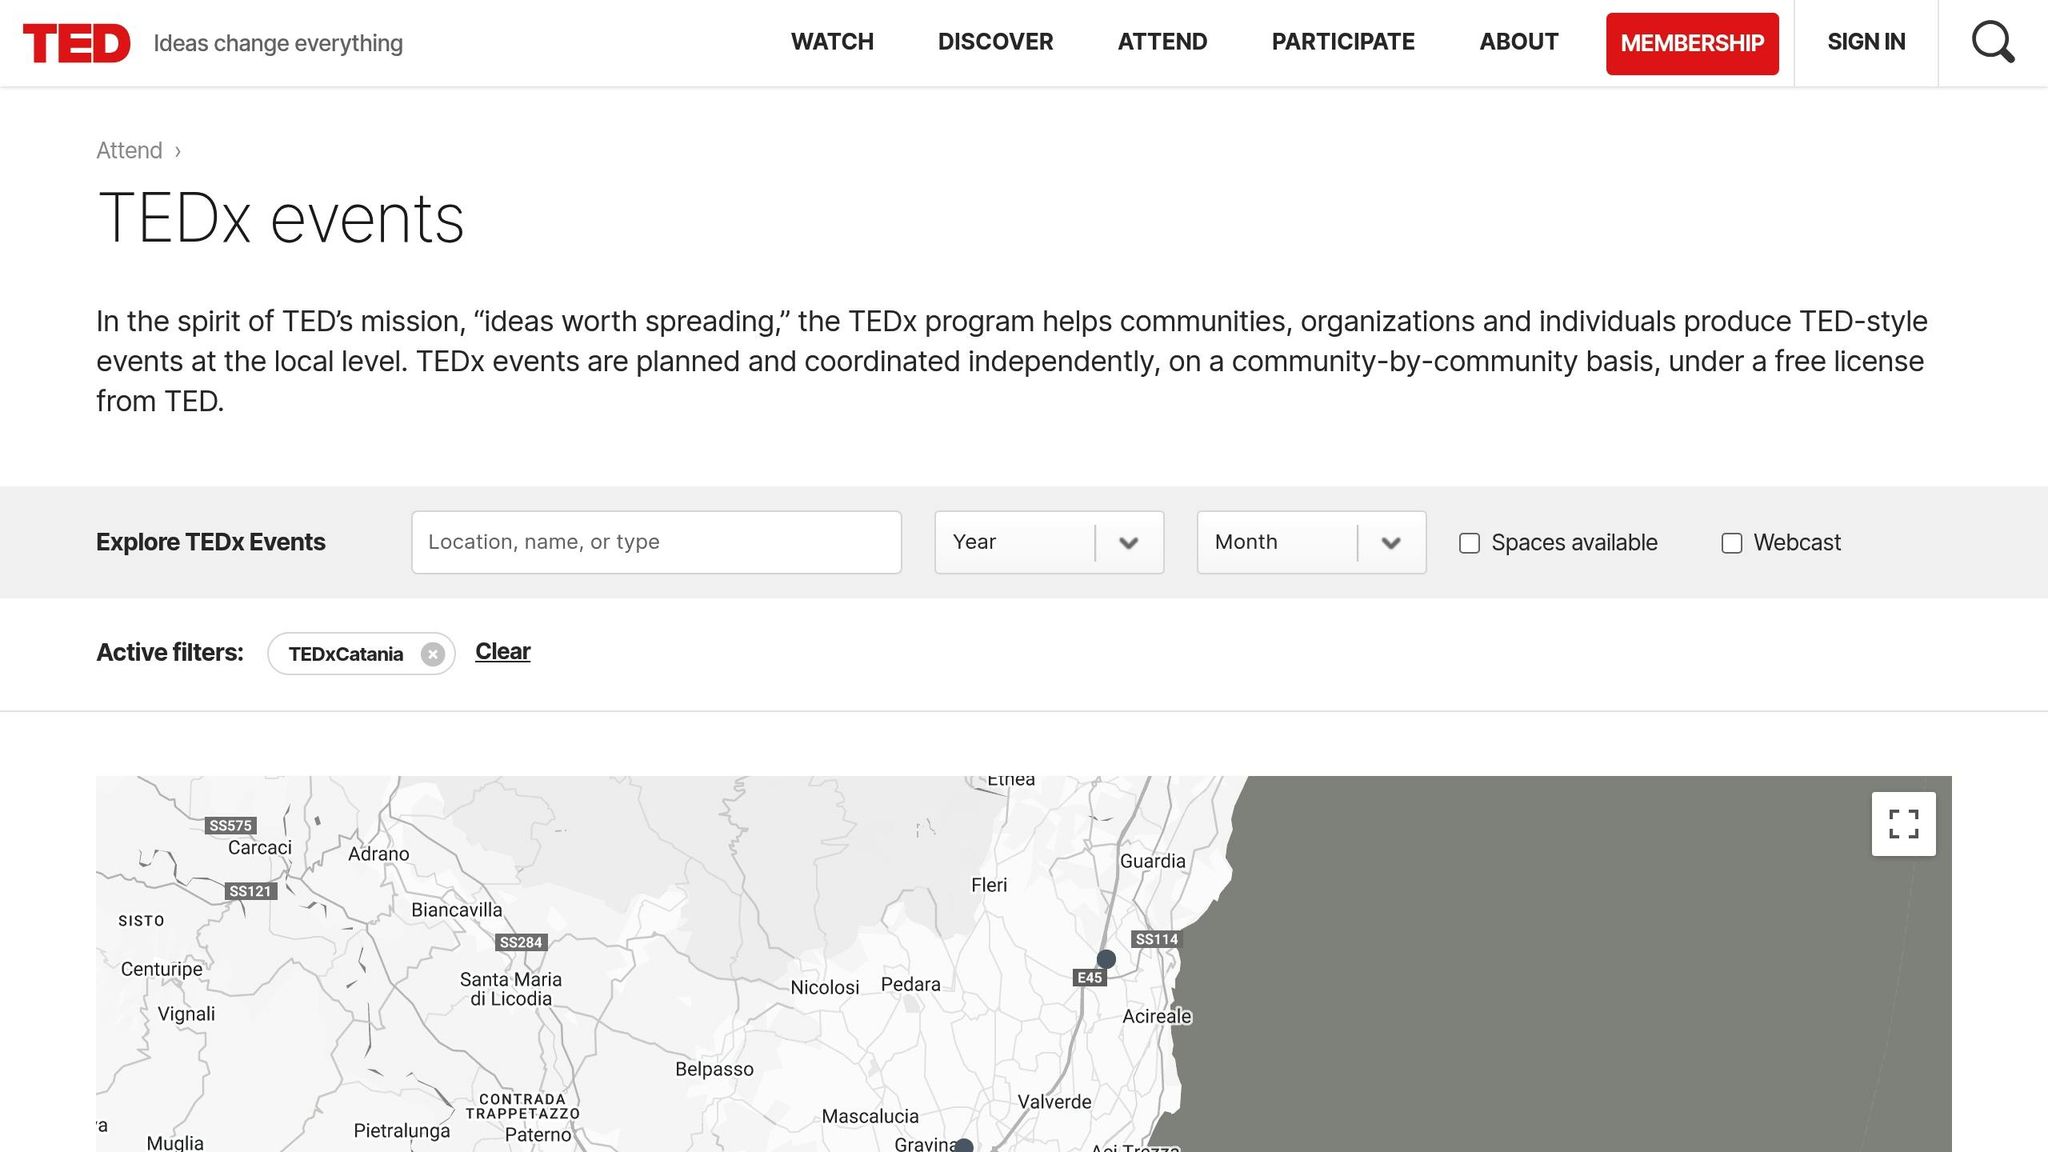Open the Month dropdown
Image resolution: width=2048 pixels, height=1152 pixels.
tap(1310, 542)
